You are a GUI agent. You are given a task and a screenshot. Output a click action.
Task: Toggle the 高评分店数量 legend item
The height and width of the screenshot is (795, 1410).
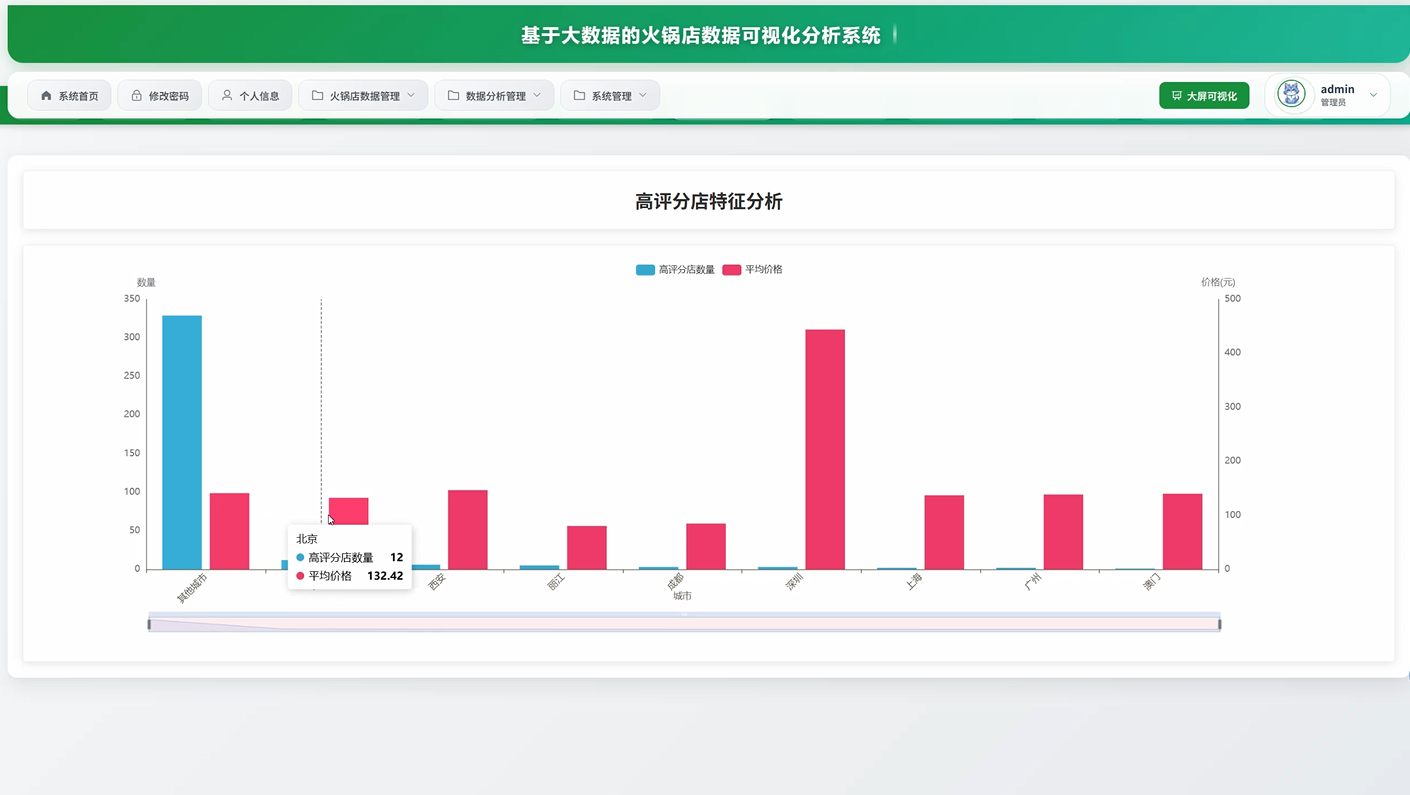pyautogui.click(x=676, y=270)
